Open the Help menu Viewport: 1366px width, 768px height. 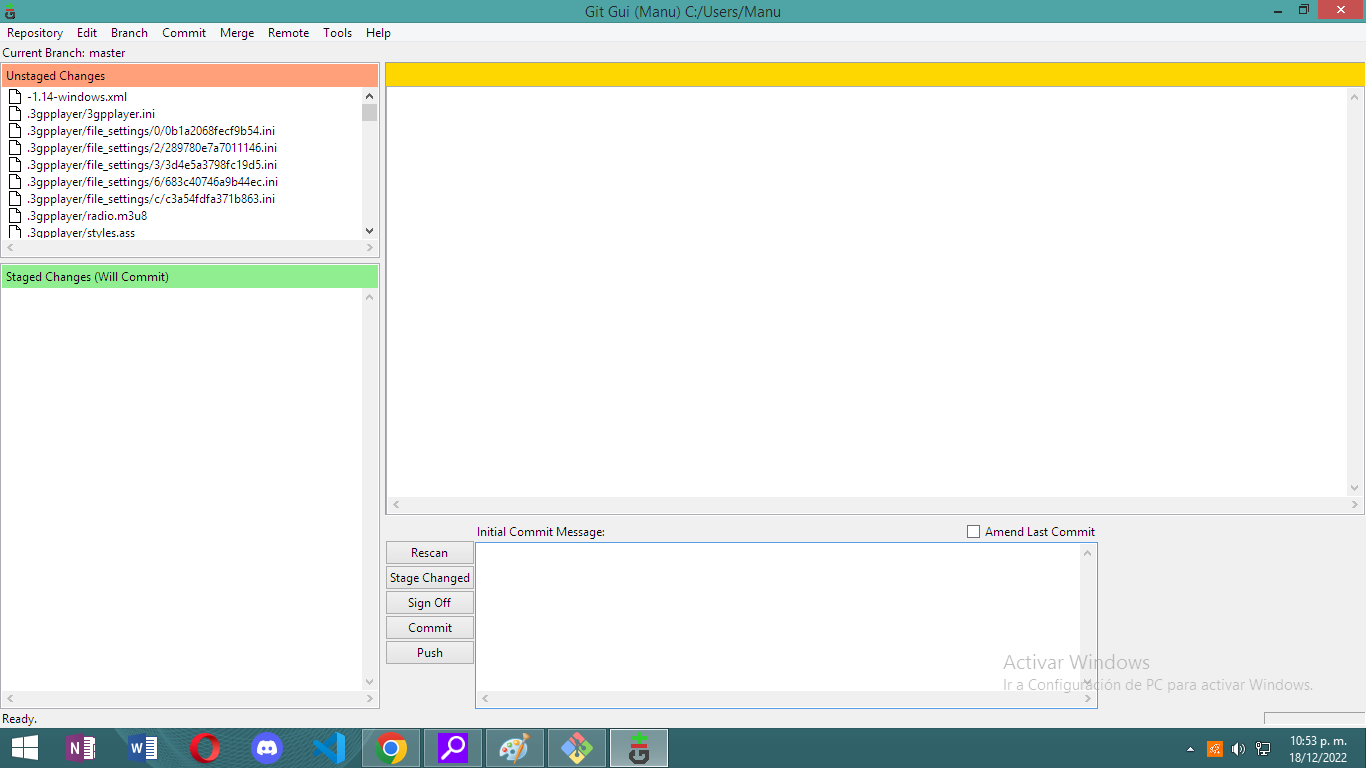[378, 33]
